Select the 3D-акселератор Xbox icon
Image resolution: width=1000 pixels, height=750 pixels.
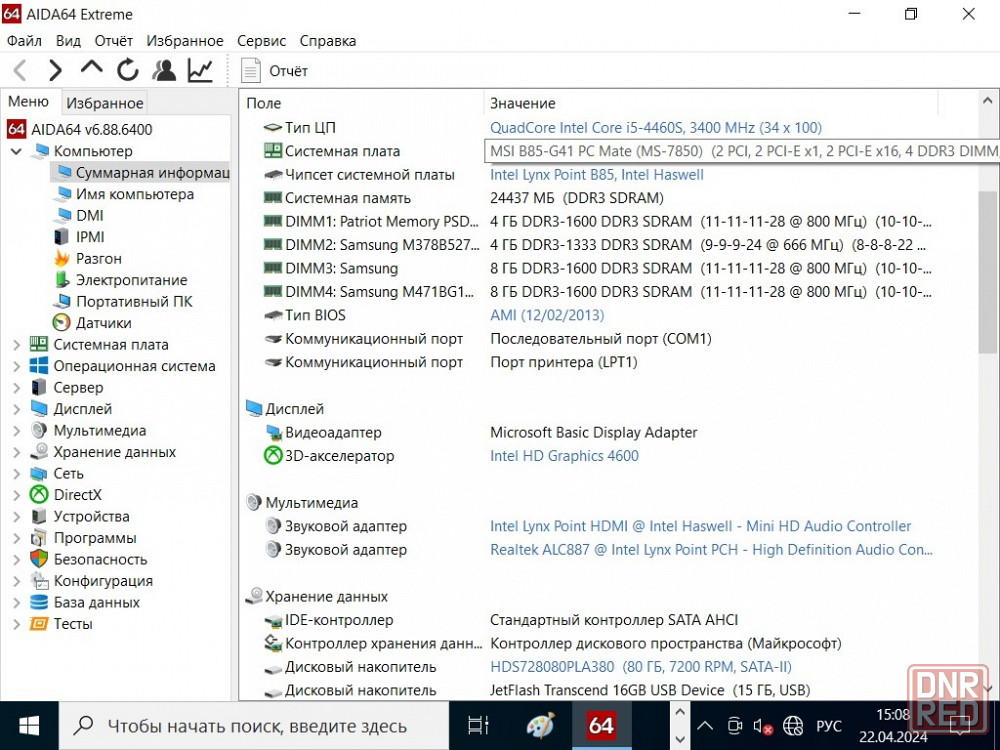coord(273,456)
